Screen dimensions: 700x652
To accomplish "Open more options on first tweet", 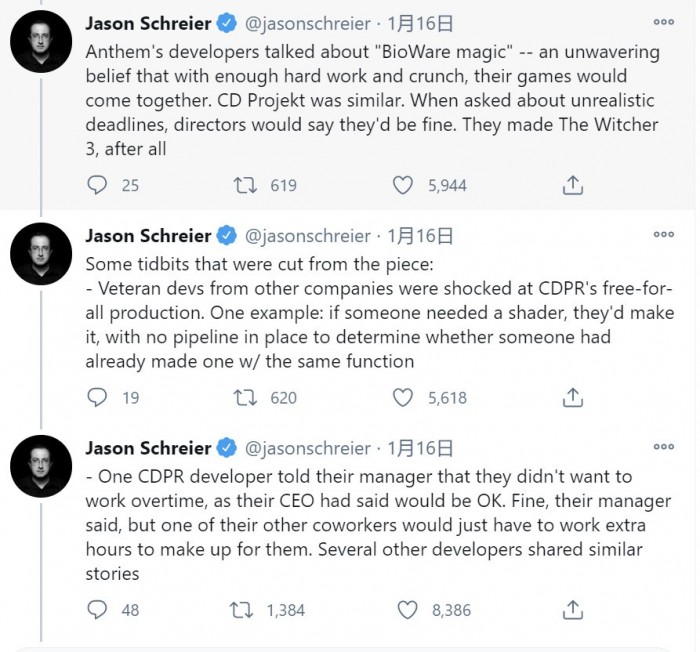I will click(x=663, y=22).
